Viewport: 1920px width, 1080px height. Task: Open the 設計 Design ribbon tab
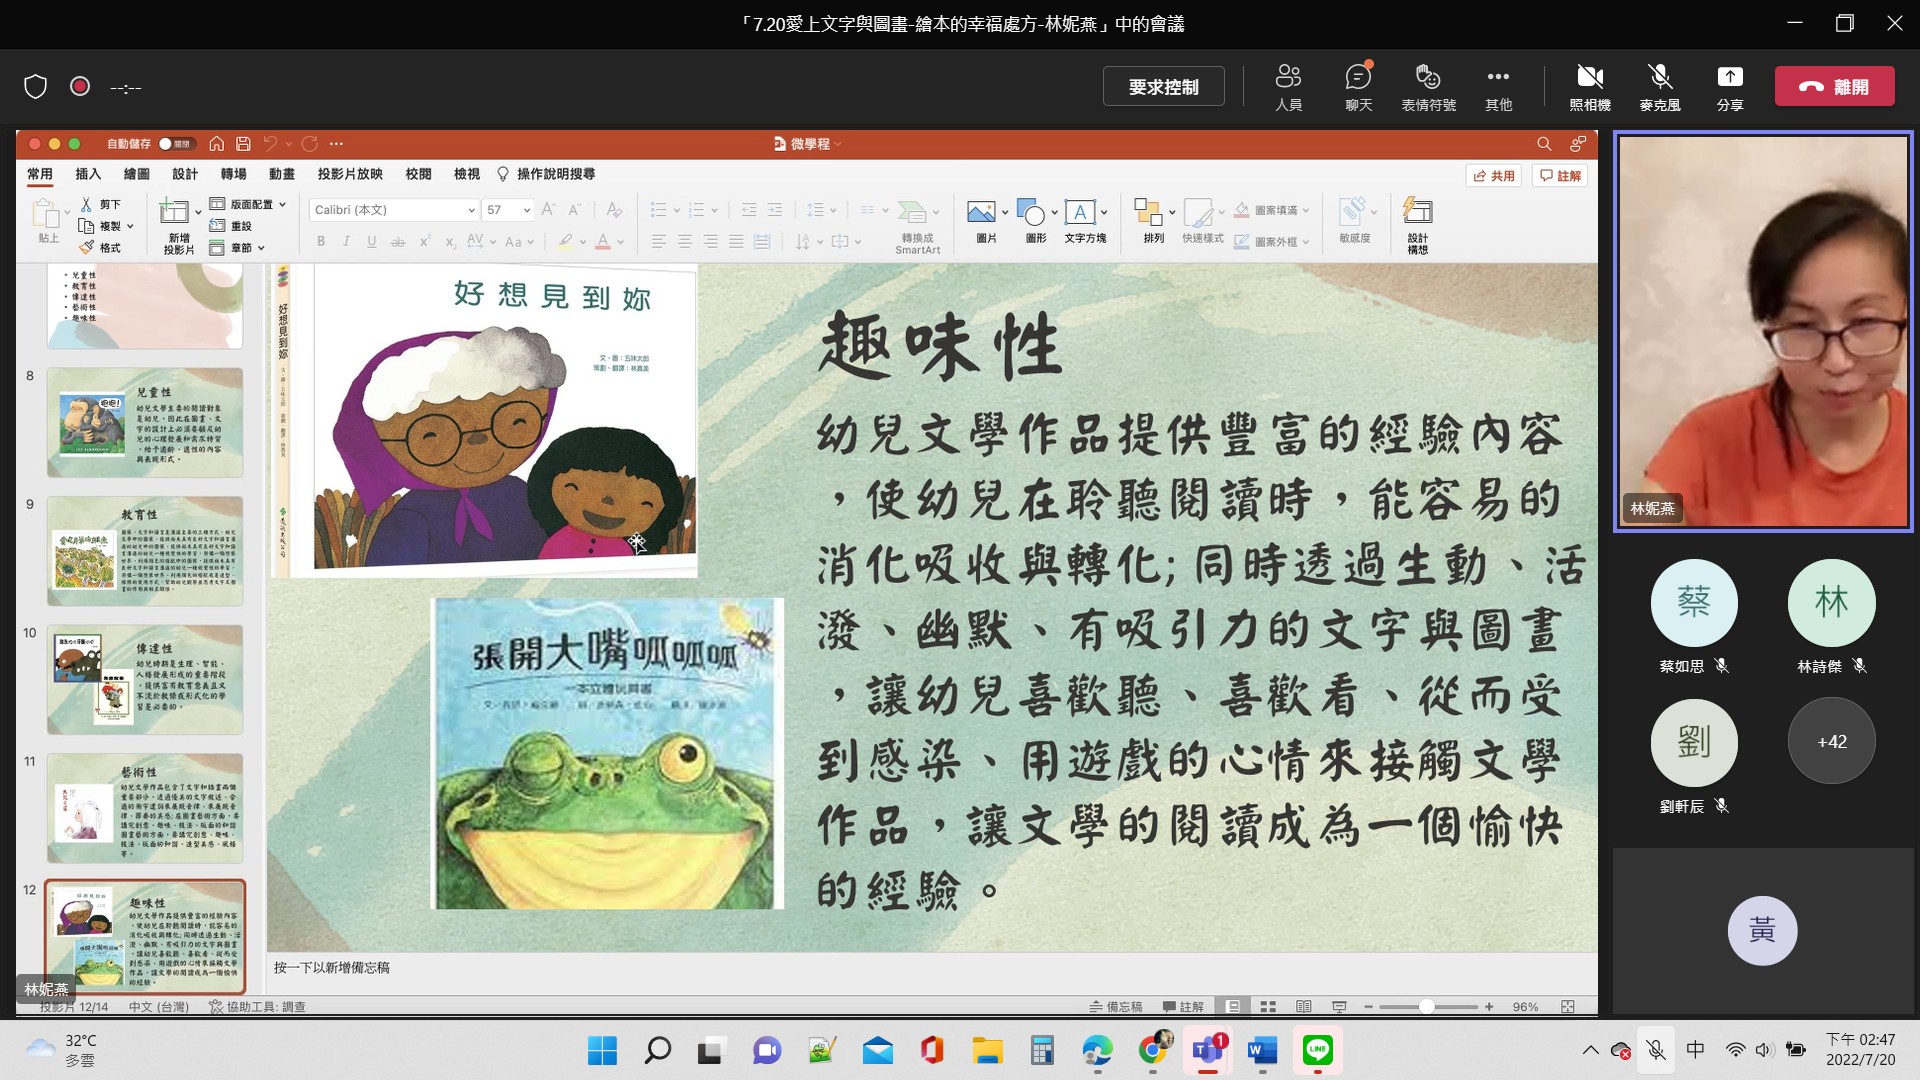click(x=185, y=174)
